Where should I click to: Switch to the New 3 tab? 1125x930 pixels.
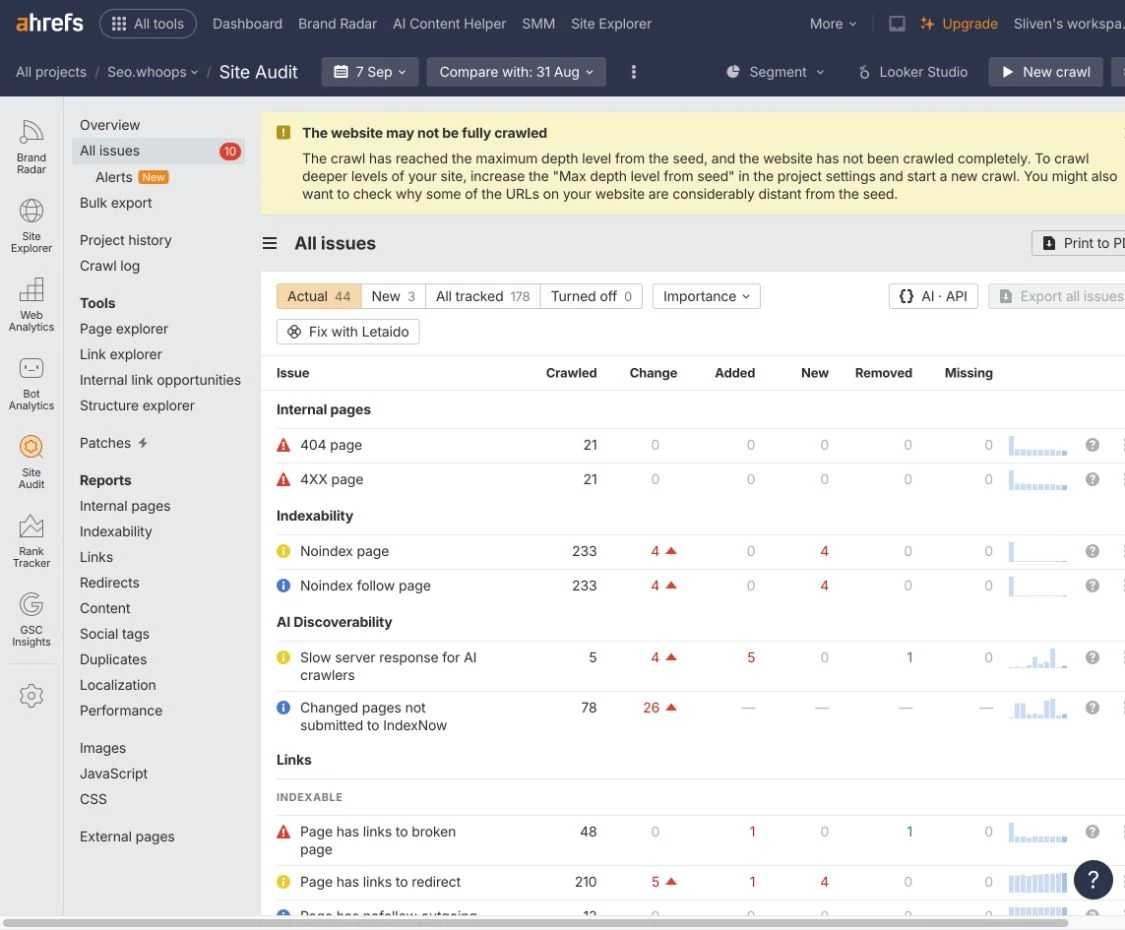click(393, 296)
